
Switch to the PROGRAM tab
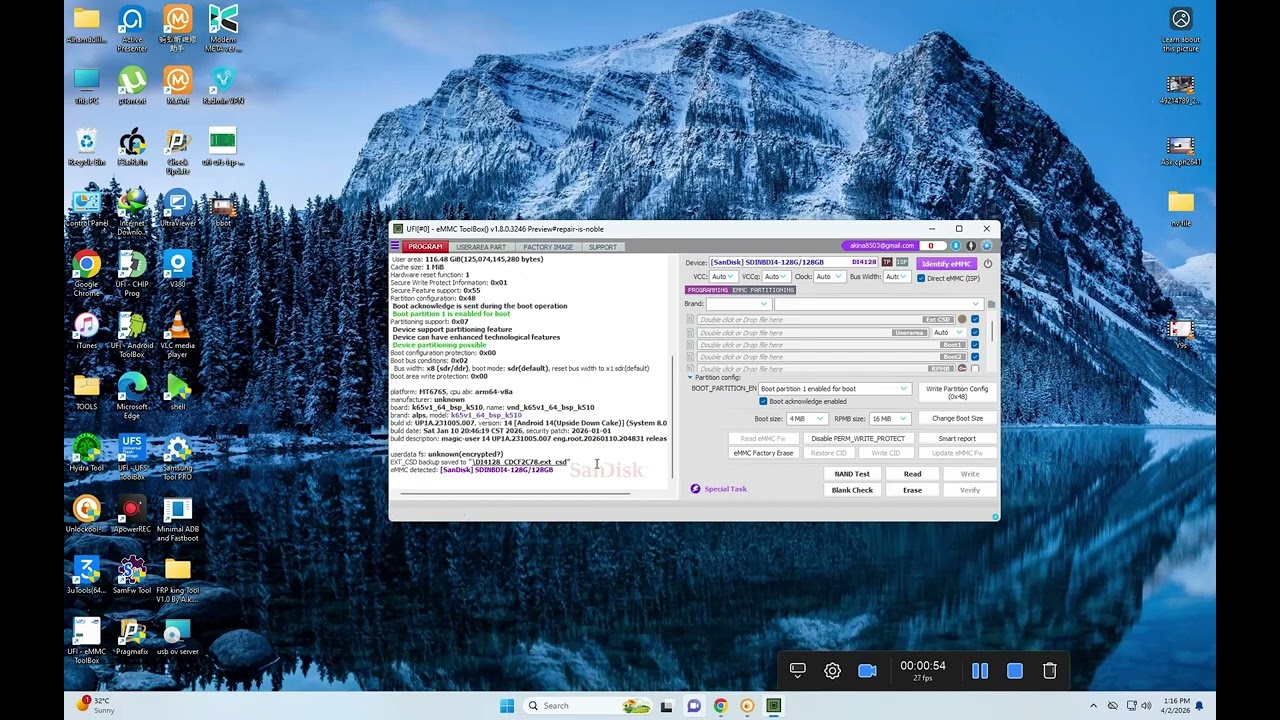coord(425,247)
